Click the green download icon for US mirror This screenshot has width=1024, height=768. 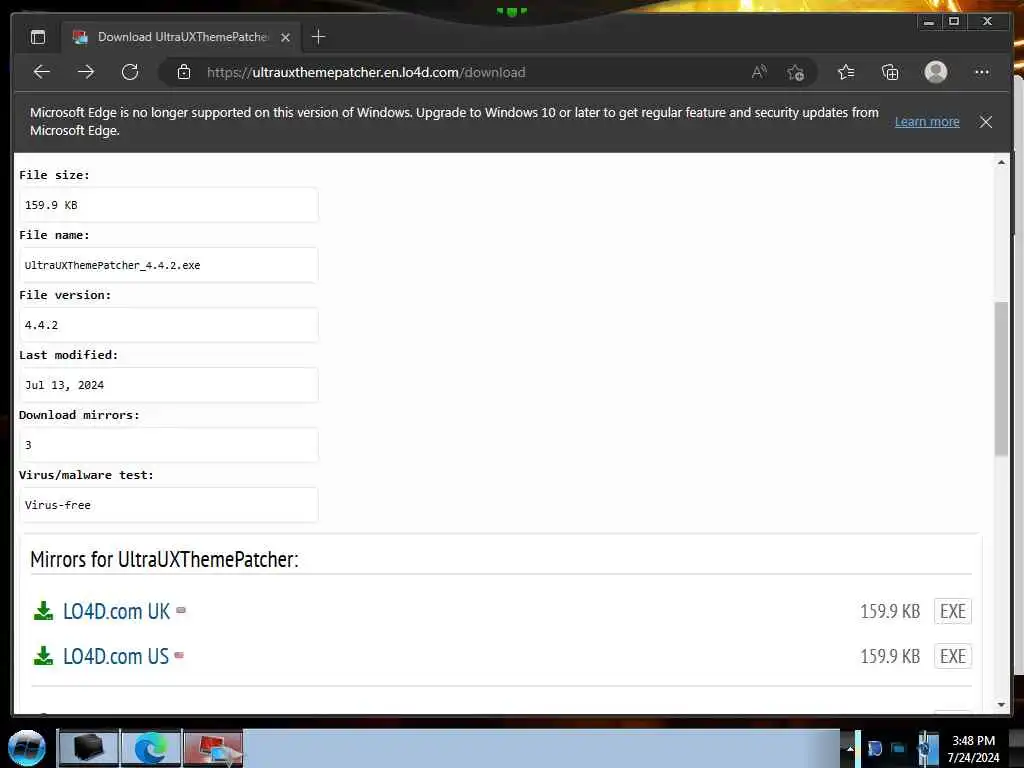(44, 656)
